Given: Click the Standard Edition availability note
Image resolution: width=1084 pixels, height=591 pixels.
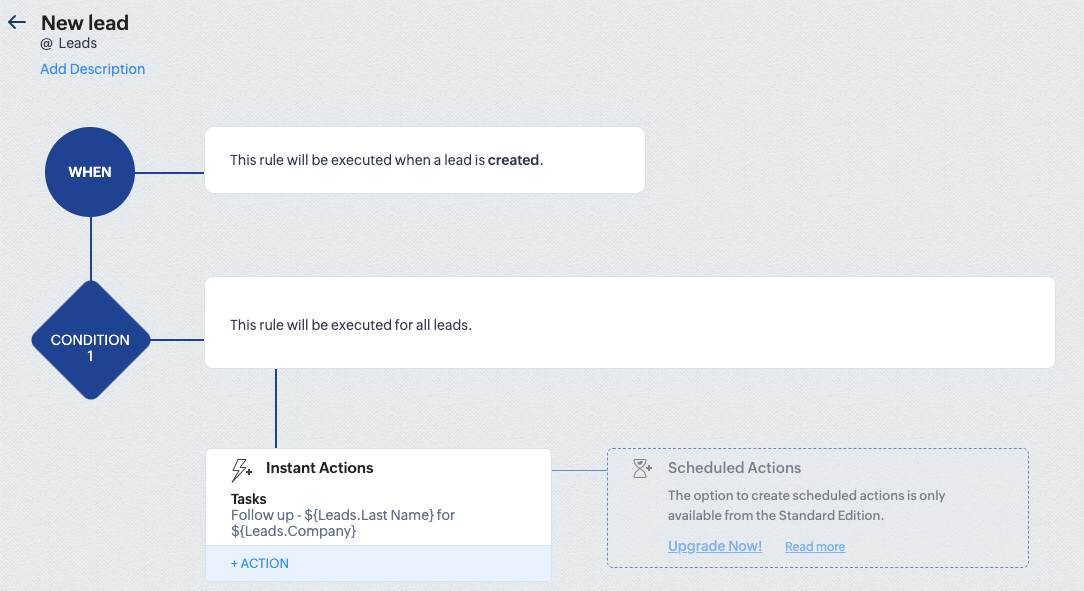Looking at the screenshot, I should (806, 505).
